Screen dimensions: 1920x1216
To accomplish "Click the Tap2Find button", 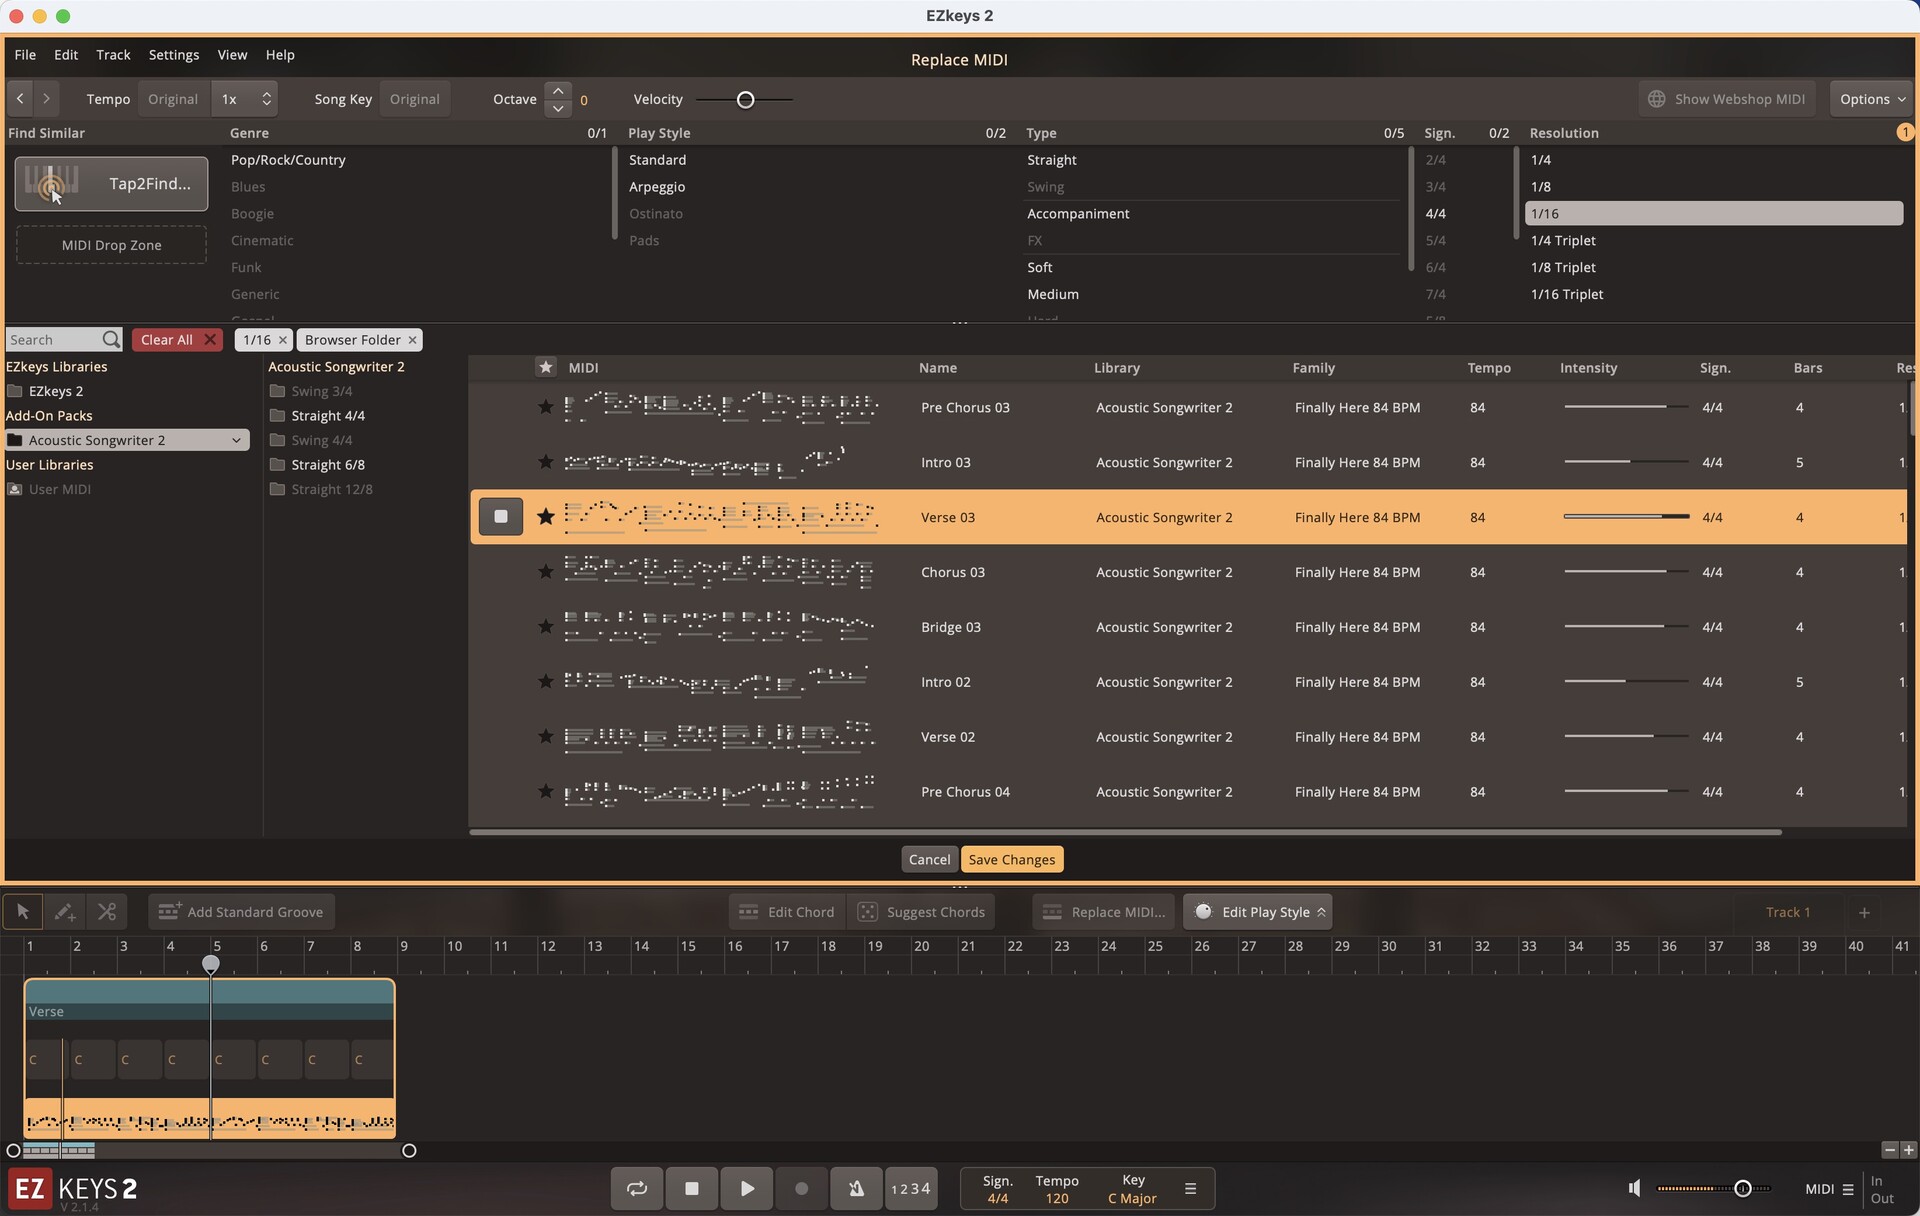I will [111, 184].
